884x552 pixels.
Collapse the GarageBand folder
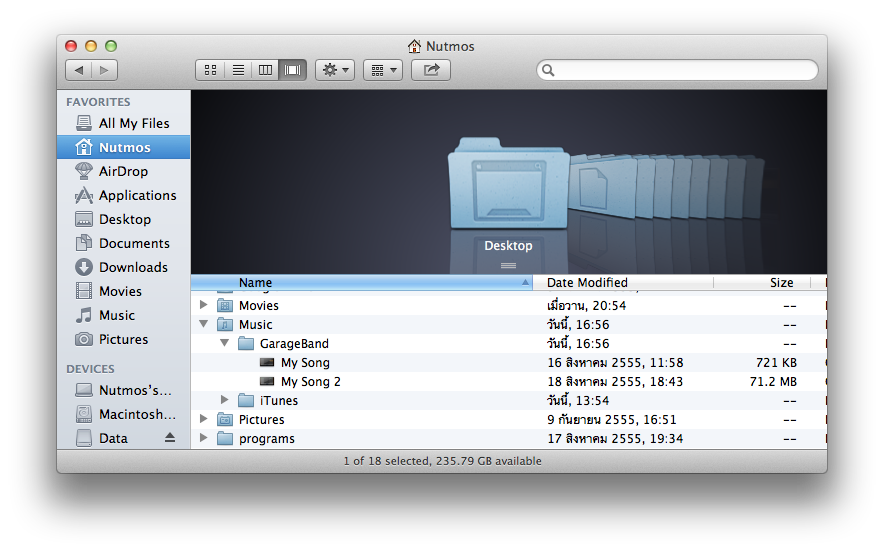coord(225,344)
